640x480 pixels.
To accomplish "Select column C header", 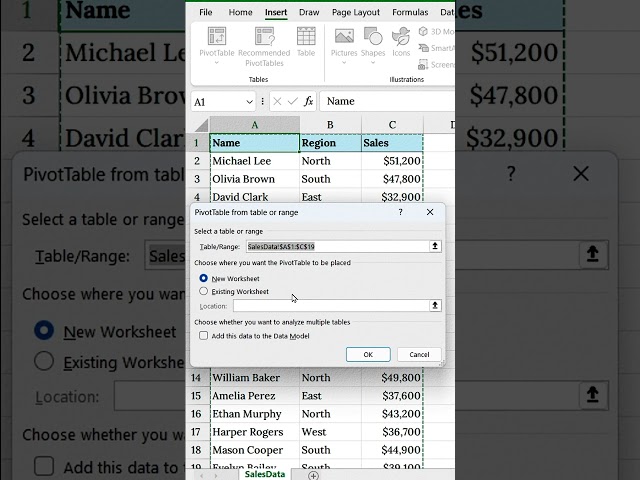I will click(x=392, y=124).
